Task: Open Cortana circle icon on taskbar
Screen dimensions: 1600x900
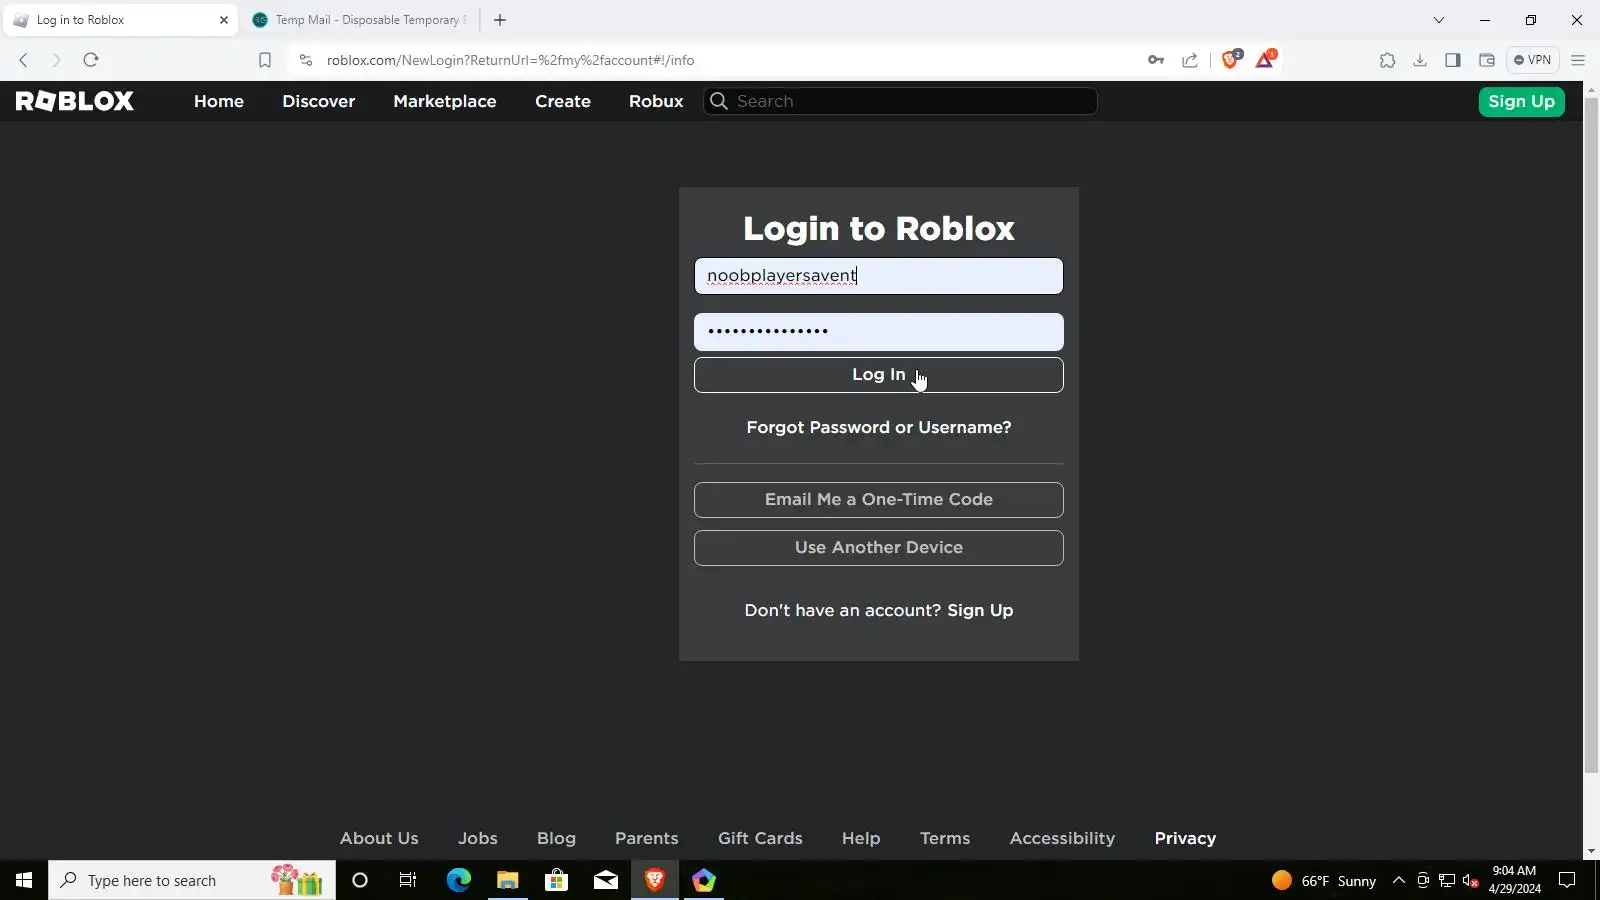Action: click(x=360, y=880)
